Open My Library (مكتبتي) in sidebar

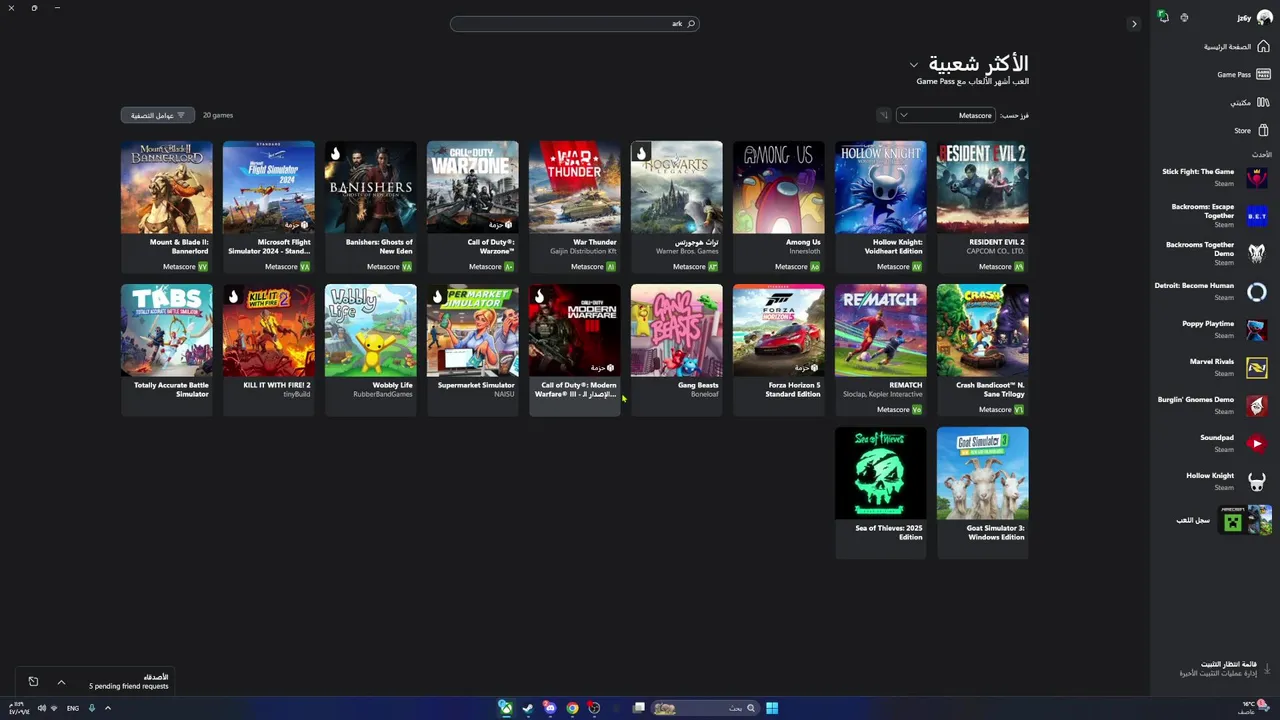coord(1249,102)
